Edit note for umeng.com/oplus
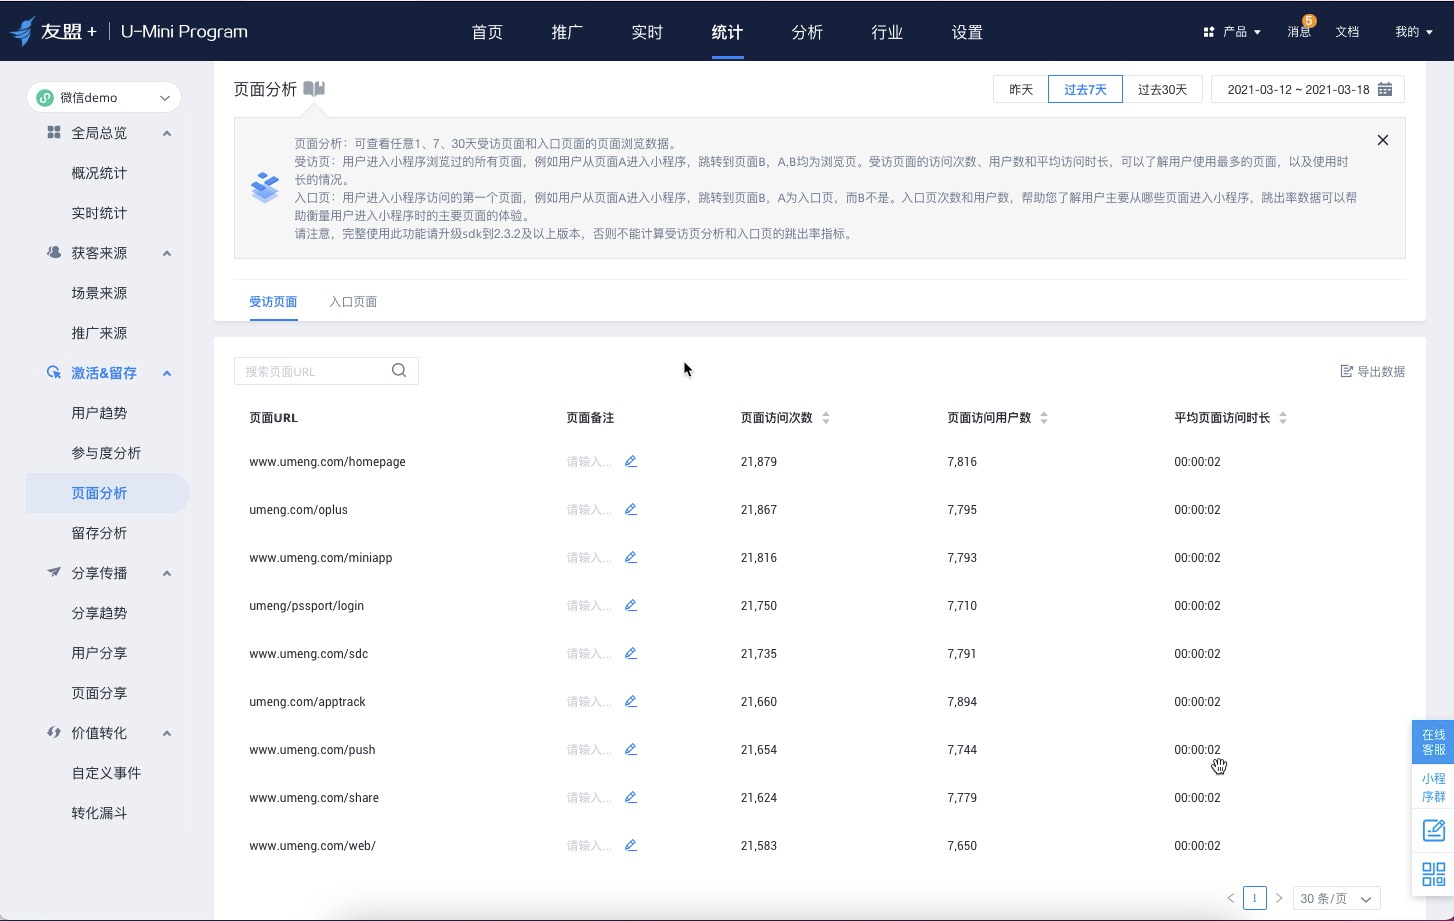The width and height of the screenshot is (1454, 921). 631,509
